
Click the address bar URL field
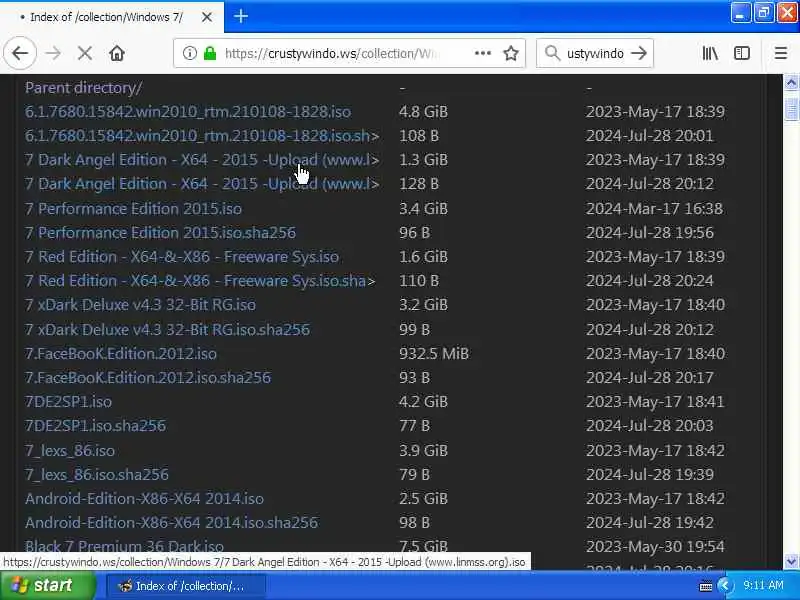[347, 53]
